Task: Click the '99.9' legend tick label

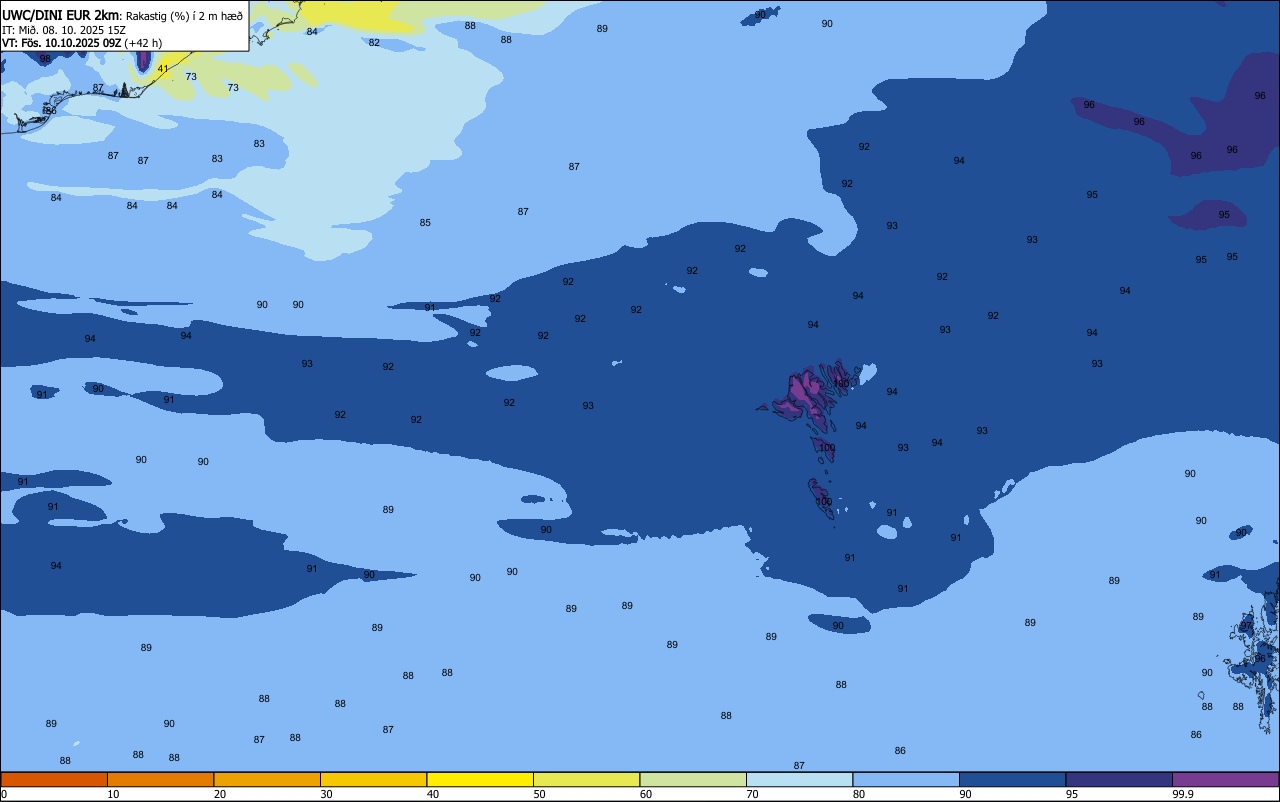Action: tap(1183, 794)
